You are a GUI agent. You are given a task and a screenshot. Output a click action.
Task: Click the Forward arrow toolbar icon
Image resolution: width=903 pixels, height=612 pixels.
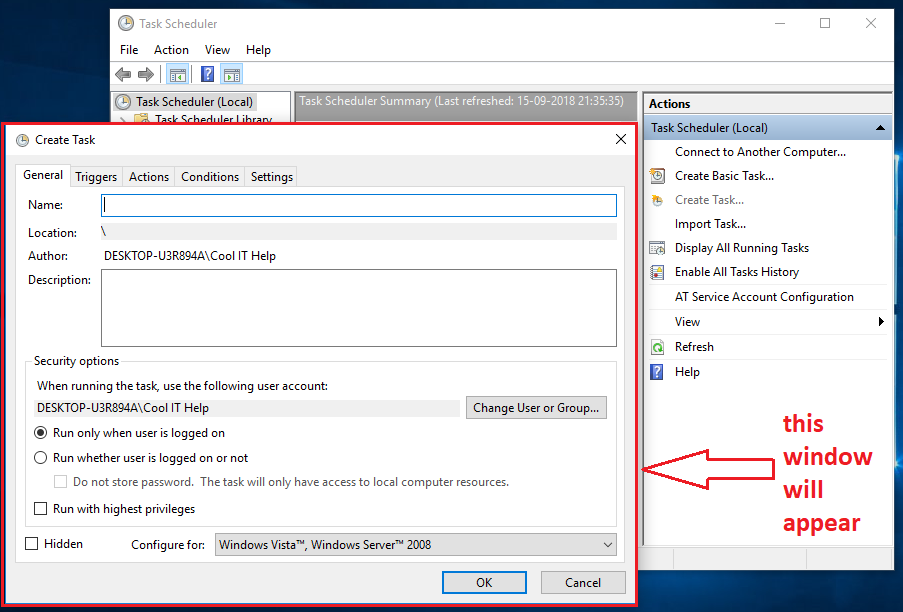[146, 74]
